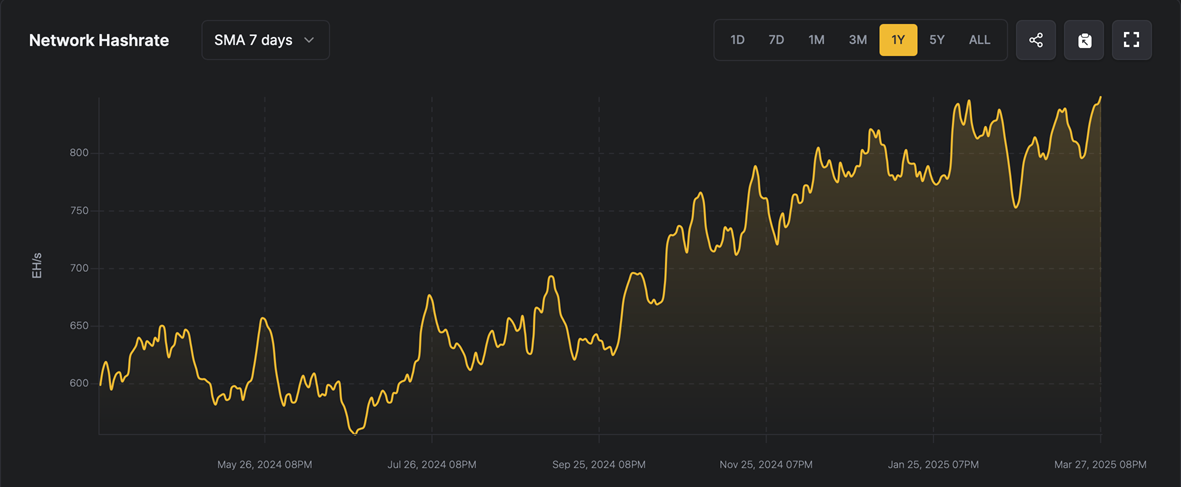Switch to the 7D time range
This screenshot has height=487, width=1181.
click(x=776, y=40)
